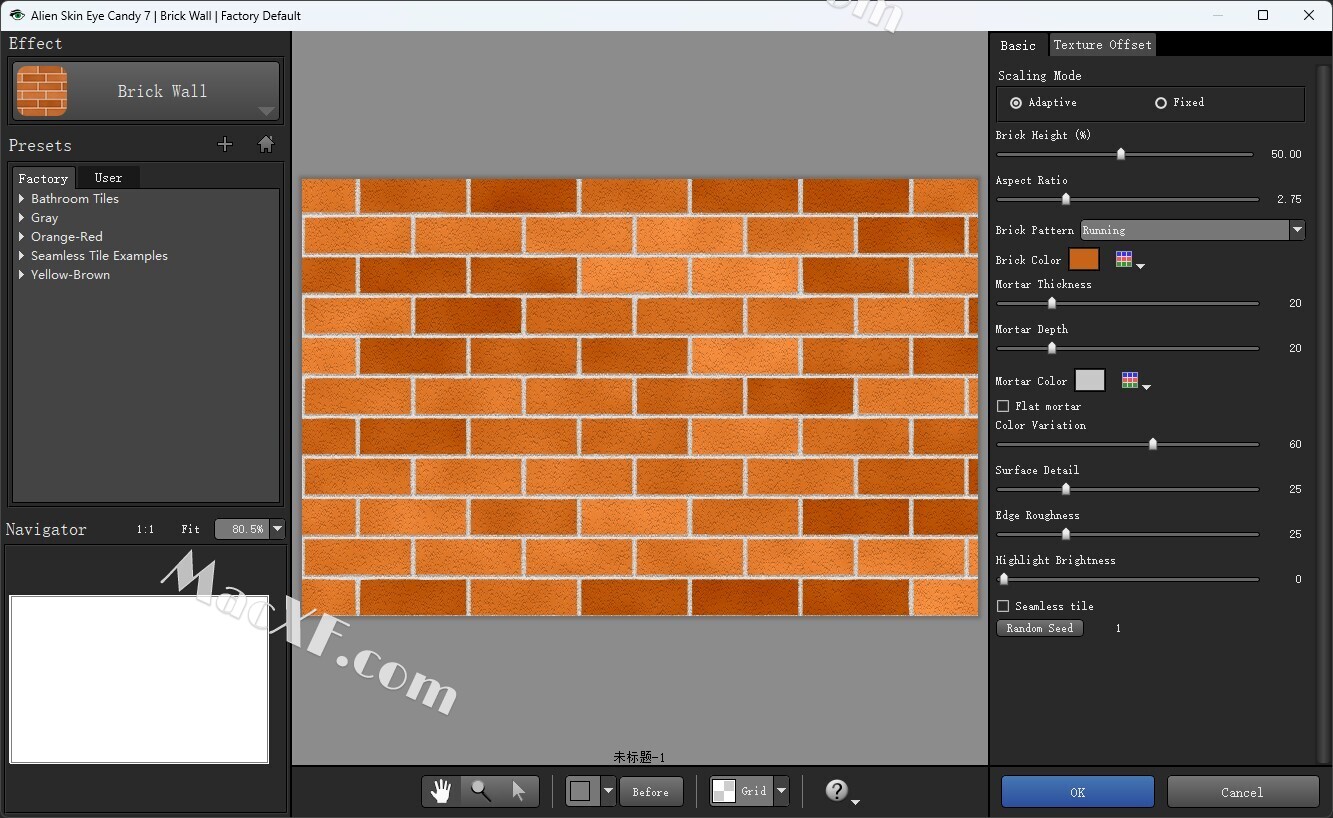Click the Brick Wall effect icon
The height and width of the screenshot is (818, 1333).
(42, 91)
